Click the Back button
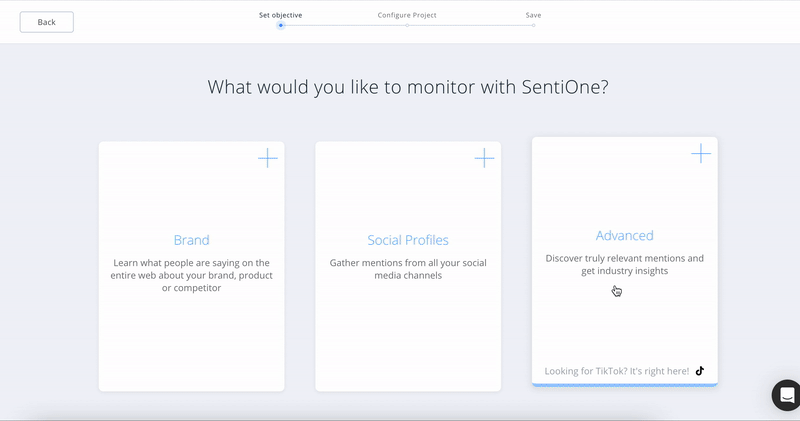Viewport: 800px width, 421px height. click(46, 22)
